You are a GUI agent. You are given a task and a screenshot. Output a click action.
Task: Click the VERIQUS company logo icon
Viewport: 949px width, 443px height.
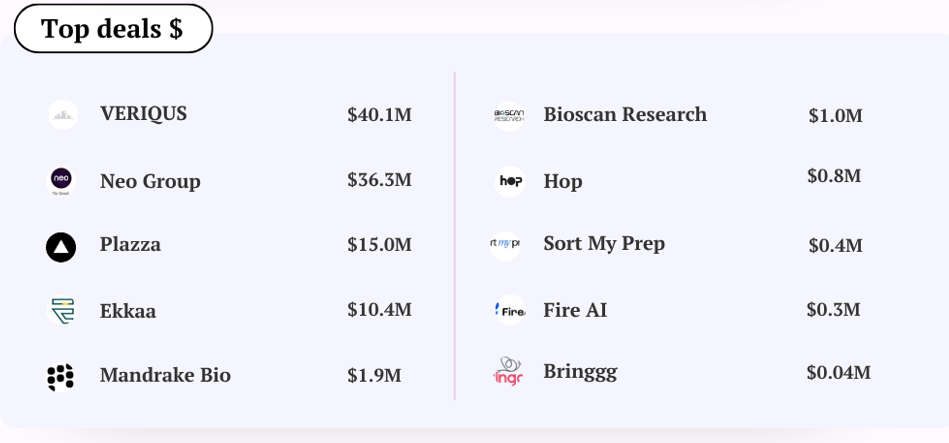coord(63,115)
